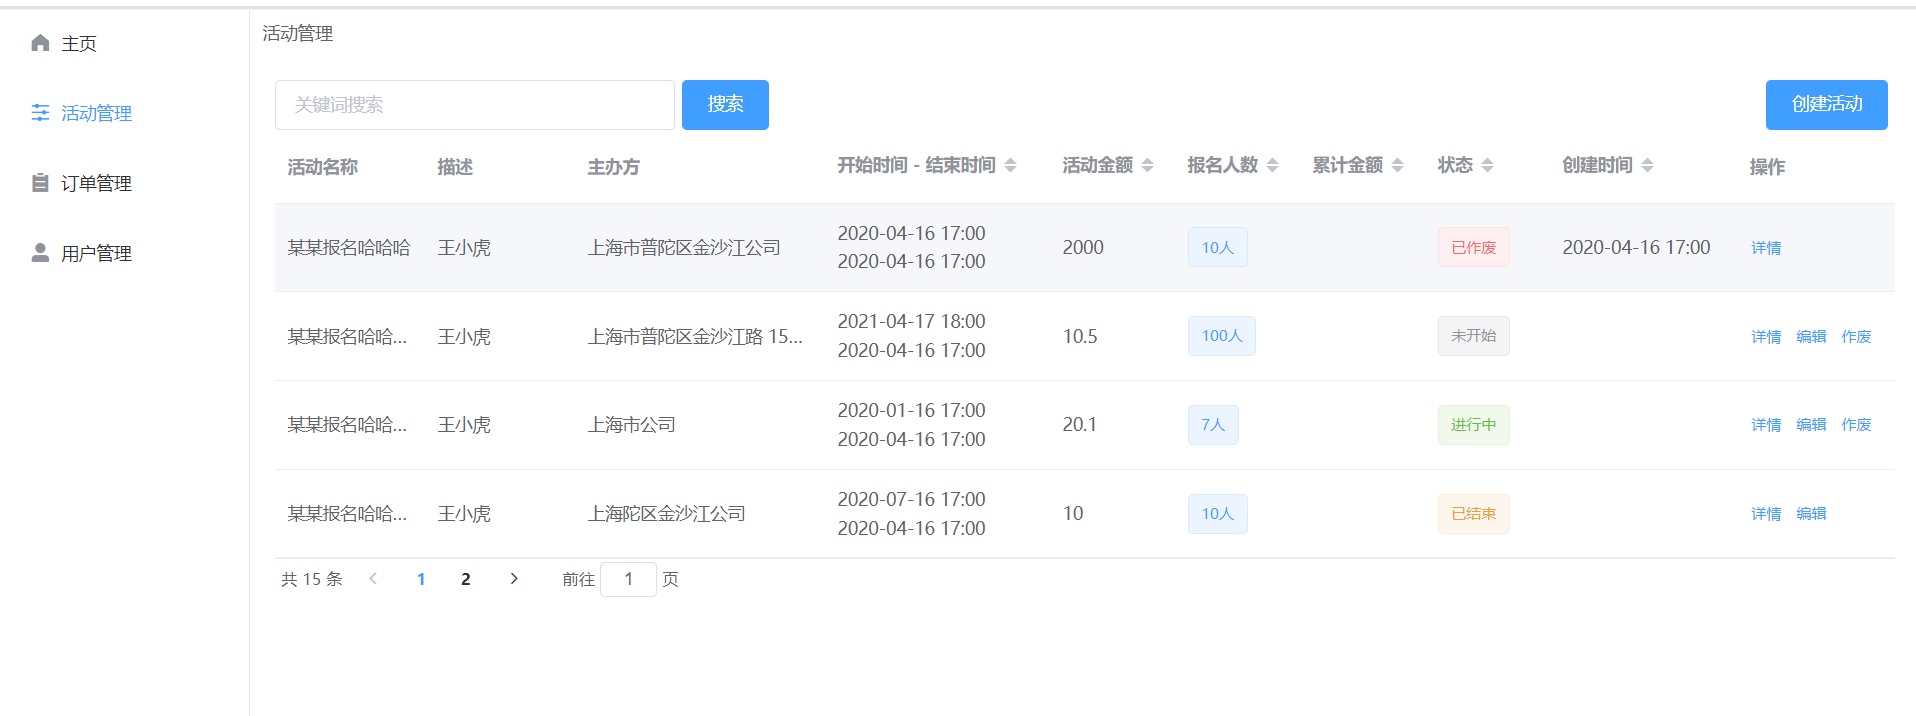
Task: Click organizer 上海市普陀区金沙江公司
Action: pos(684,248)
